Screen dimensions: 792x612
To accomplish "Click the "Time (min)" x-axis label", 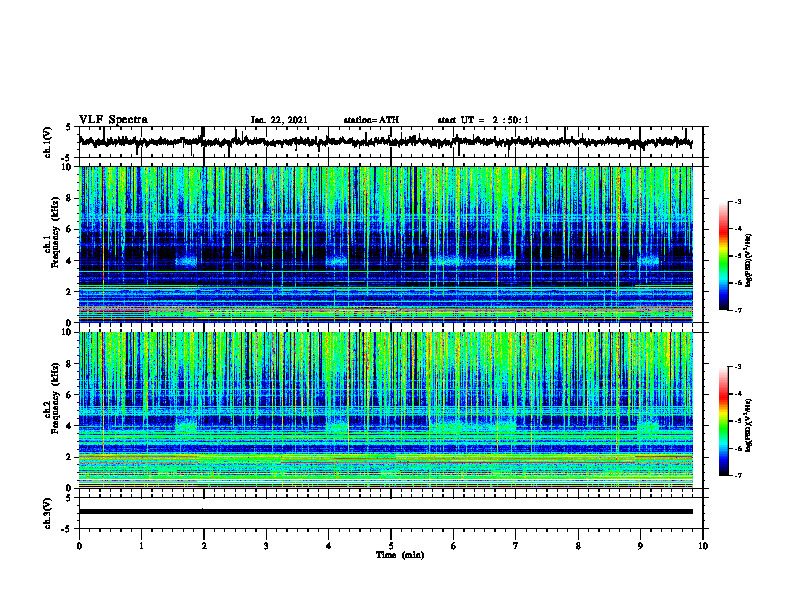I will click(x=400, y=555).
